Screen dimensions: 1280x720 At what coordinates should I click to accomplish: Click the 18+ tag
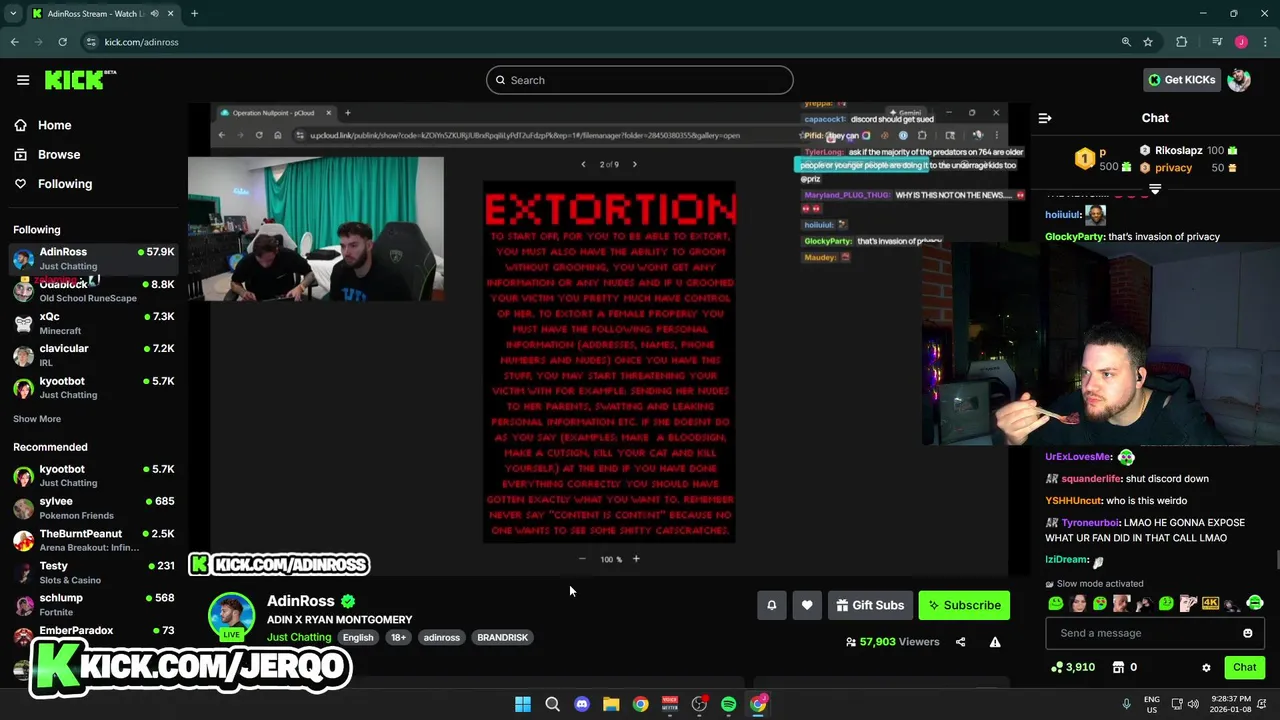coord(398,637)
